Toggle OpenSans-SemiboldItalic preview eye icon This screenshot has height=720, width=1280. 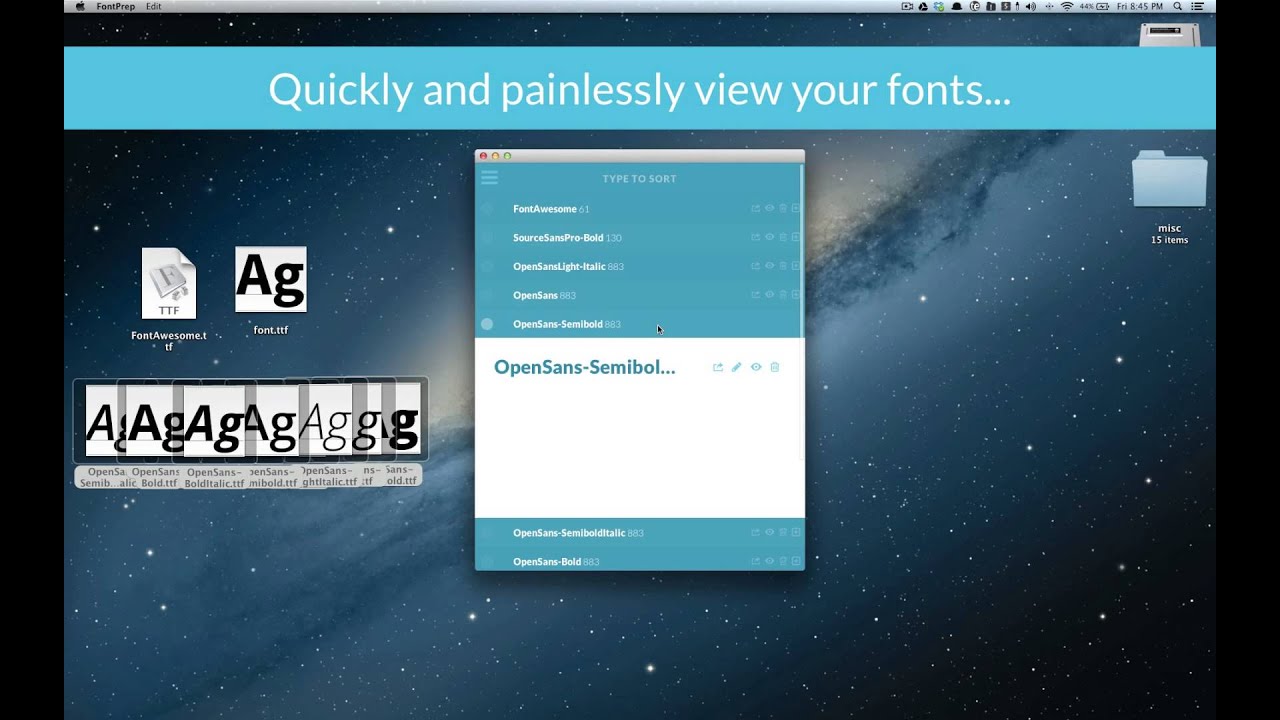pyautogui.click(x=770, y=532)
